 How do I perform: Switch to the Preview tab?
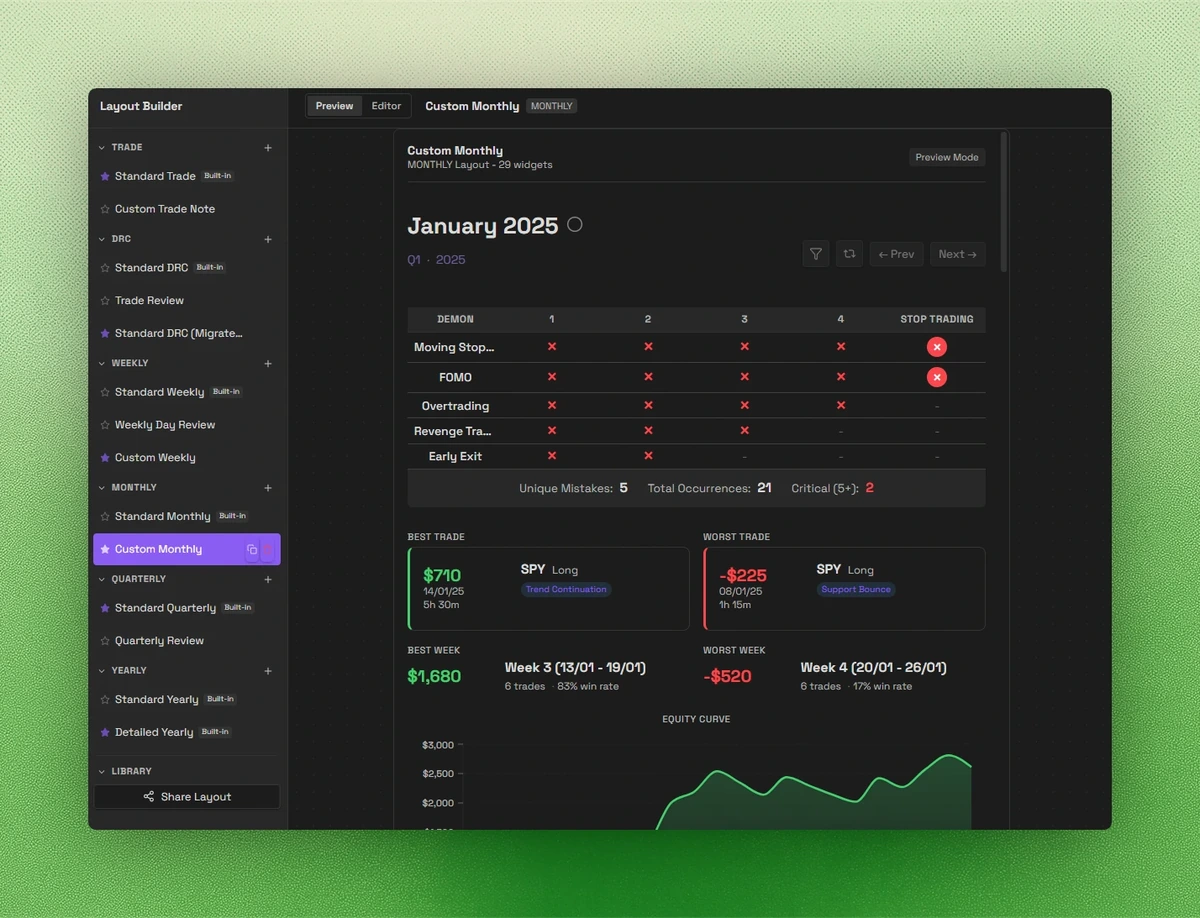pos(334,106)
